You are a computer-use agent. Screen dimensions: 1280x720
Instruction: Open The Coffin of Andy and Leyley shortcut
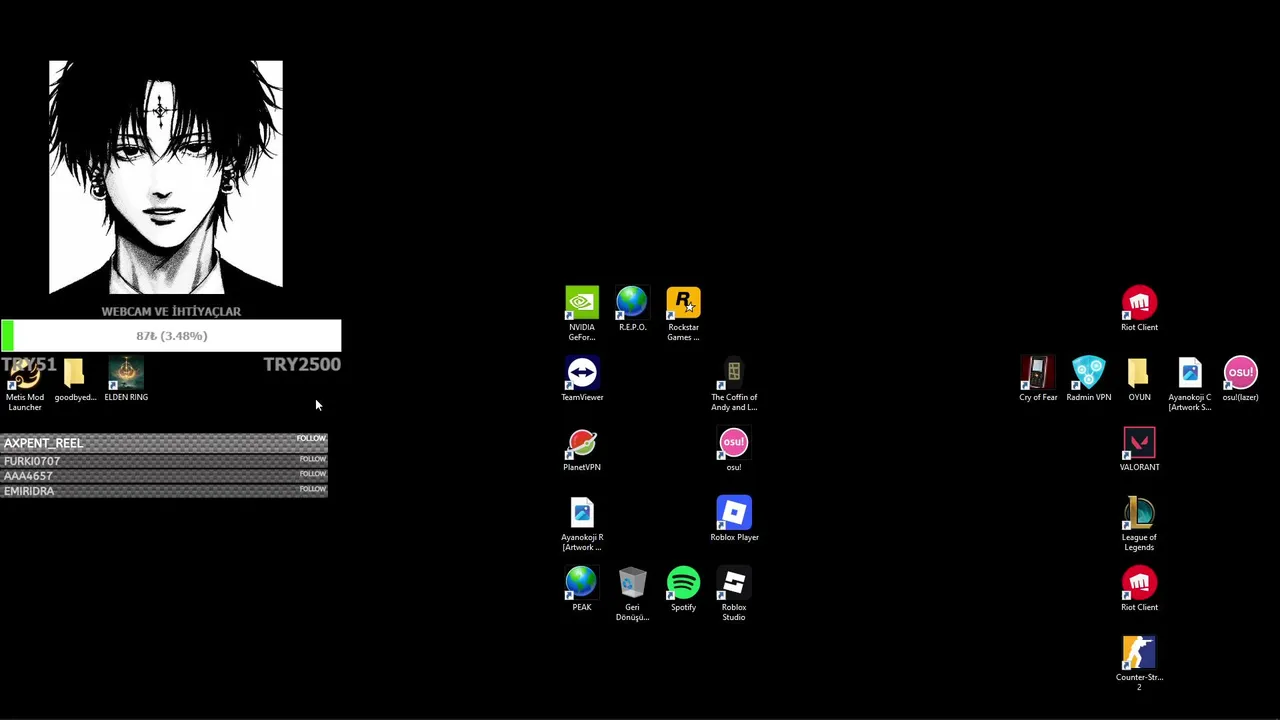734,373
